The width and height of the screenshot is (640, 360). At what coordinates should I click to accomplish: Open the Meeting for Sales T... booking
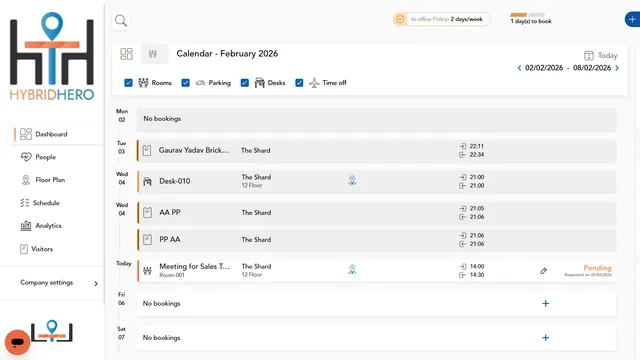coord(376,271)
